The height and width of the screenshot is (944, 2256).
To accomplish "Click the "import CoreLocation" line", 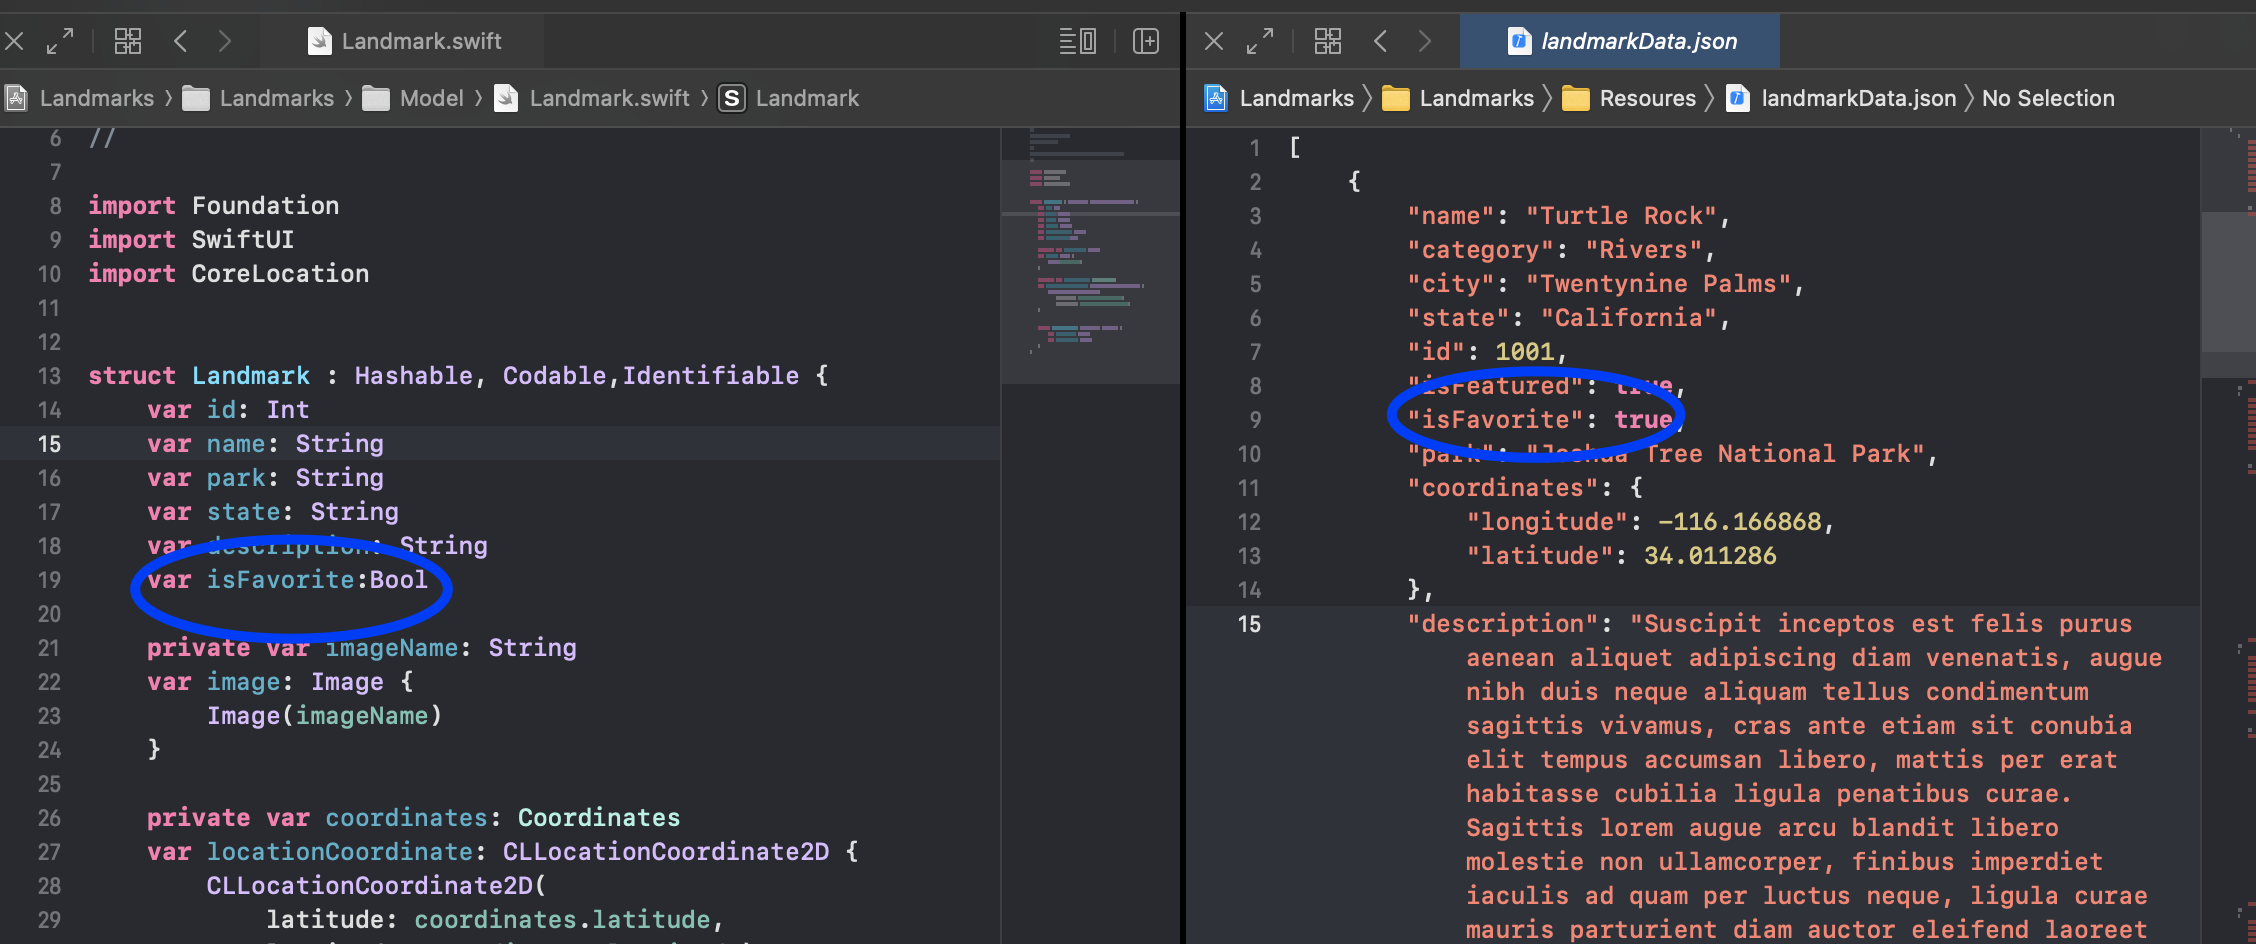I will (x=229, y=274).
